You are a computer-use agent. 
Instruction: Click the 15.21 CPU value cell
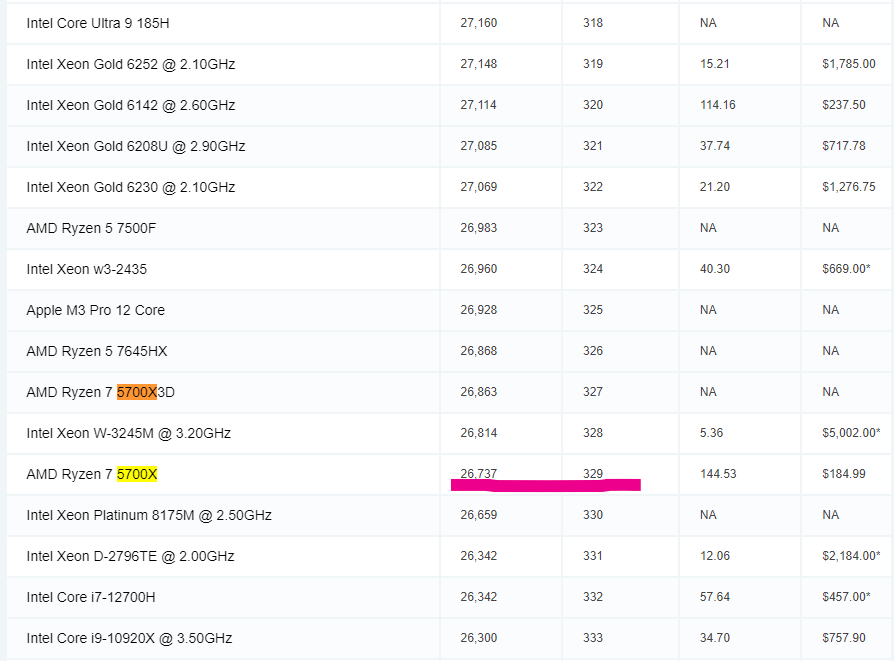714,64
